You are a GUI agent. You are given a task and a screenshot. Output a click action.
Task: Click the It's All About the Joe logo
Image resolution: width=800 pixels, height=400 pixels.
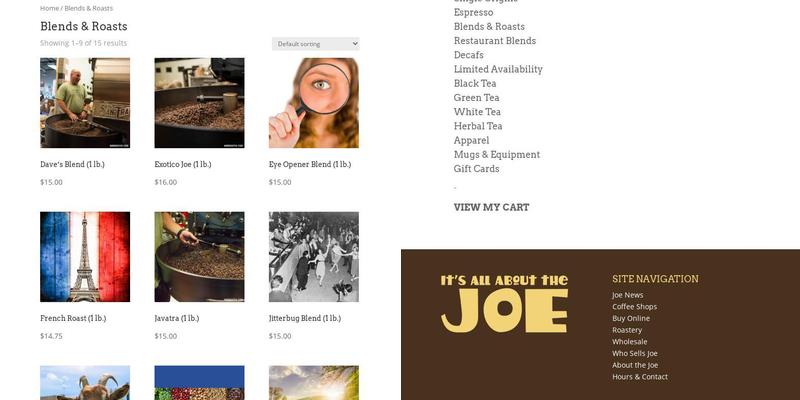click(504, 304)
